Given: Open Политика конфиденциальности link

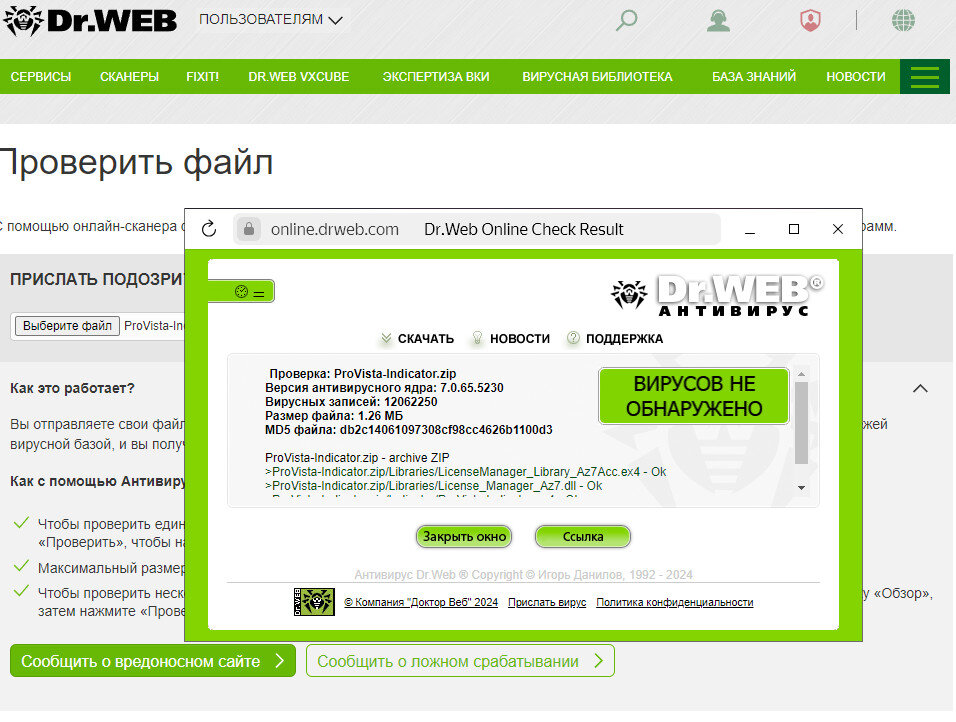Looking at the screenshot, I should pos(675,602).
